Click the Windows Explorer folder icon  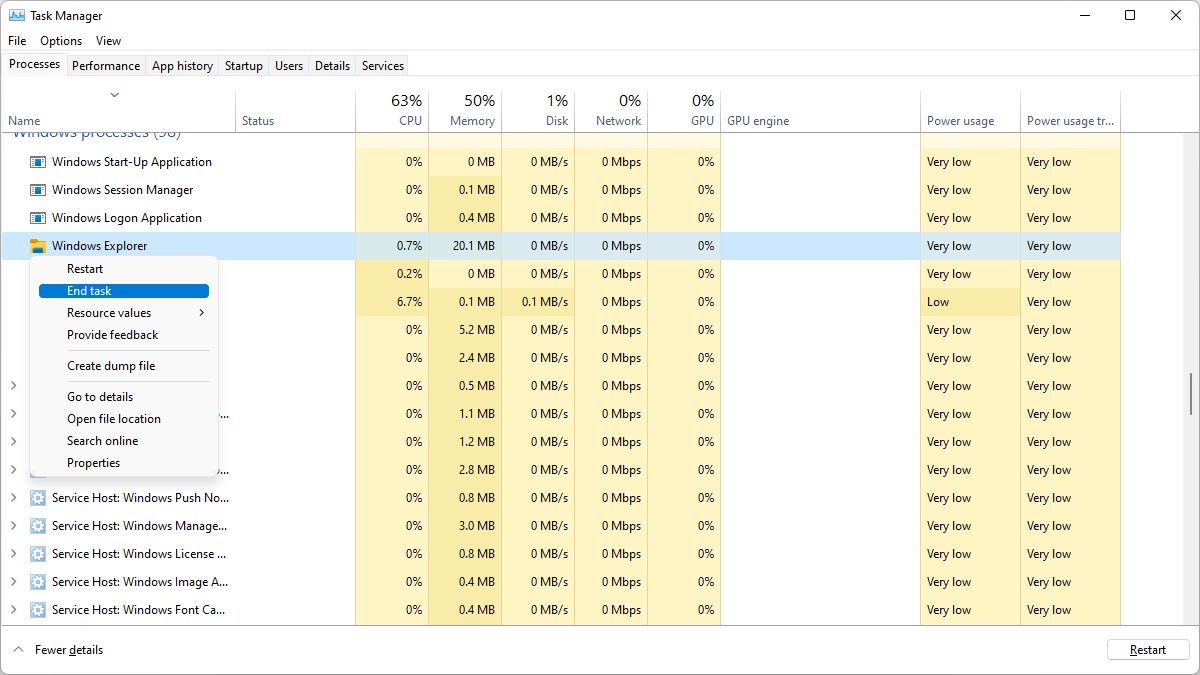38,246
